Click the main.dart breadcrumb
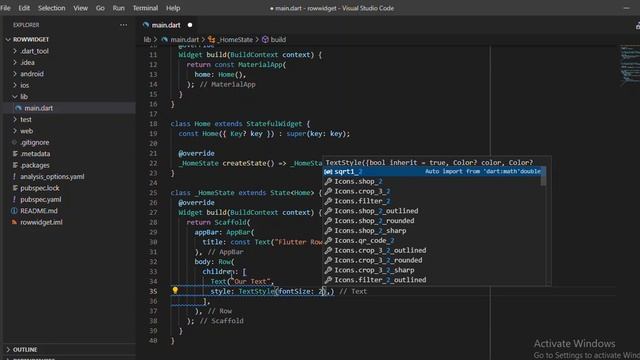640x360 pixels. tap(184, 40)
